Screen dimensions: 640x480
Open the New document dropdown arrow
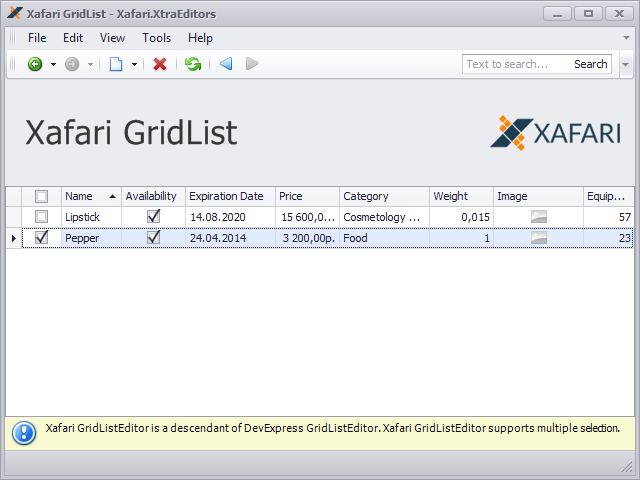[x=134, y=64]
